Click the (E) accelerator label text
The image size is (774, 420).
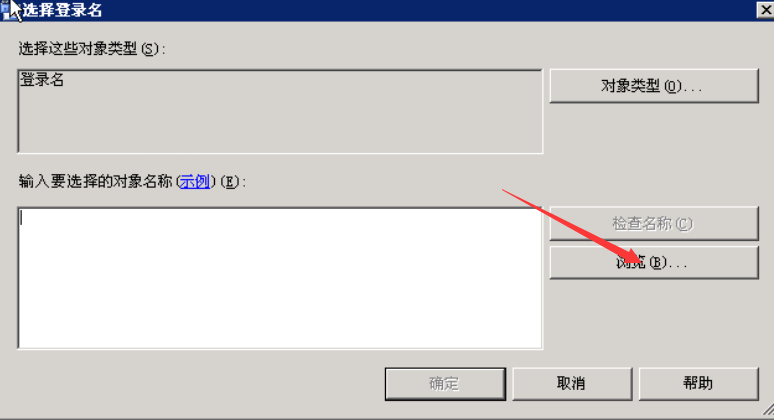[231, 182]
